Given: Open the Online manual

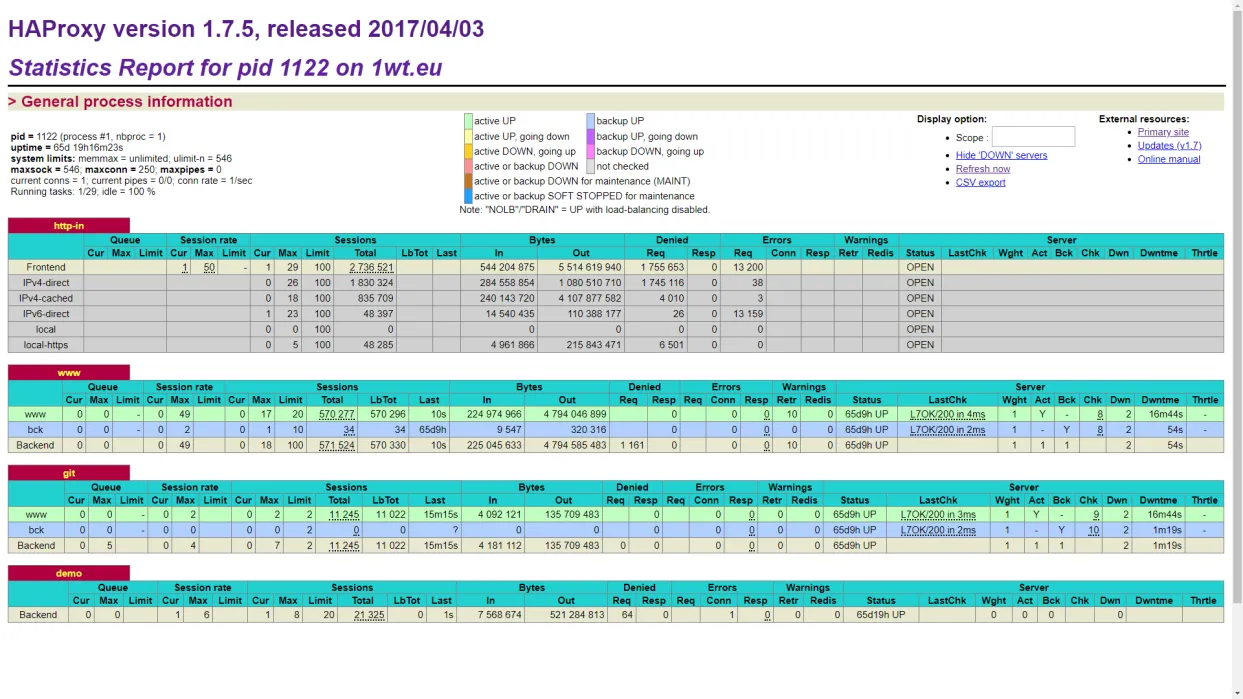Looking at the screenshot, I should [1168, 158].
